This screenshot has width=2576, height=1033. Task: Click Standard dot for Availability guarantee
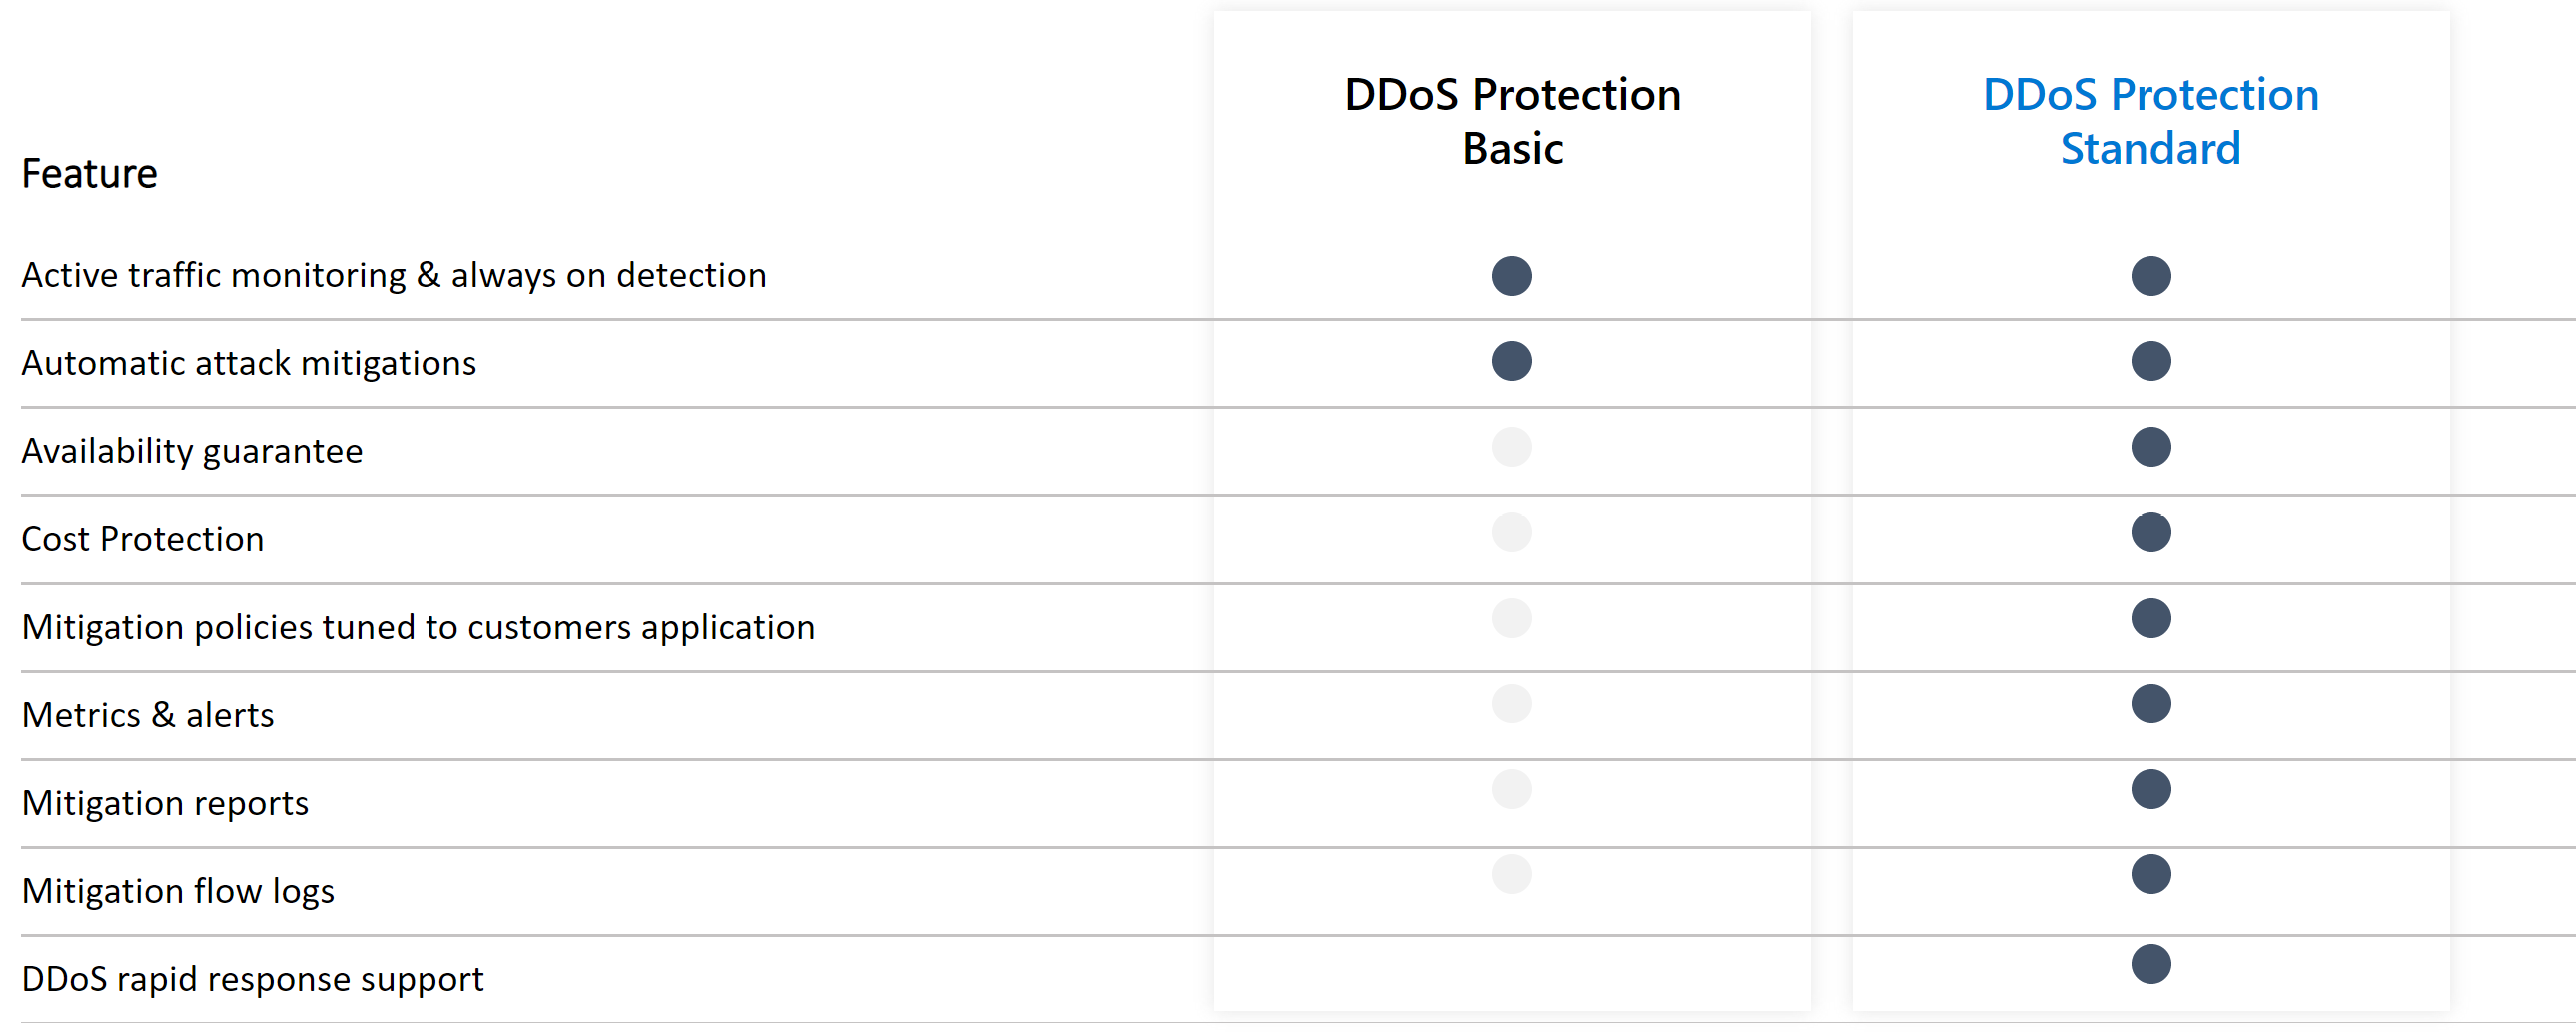(x=2150, y=447)
